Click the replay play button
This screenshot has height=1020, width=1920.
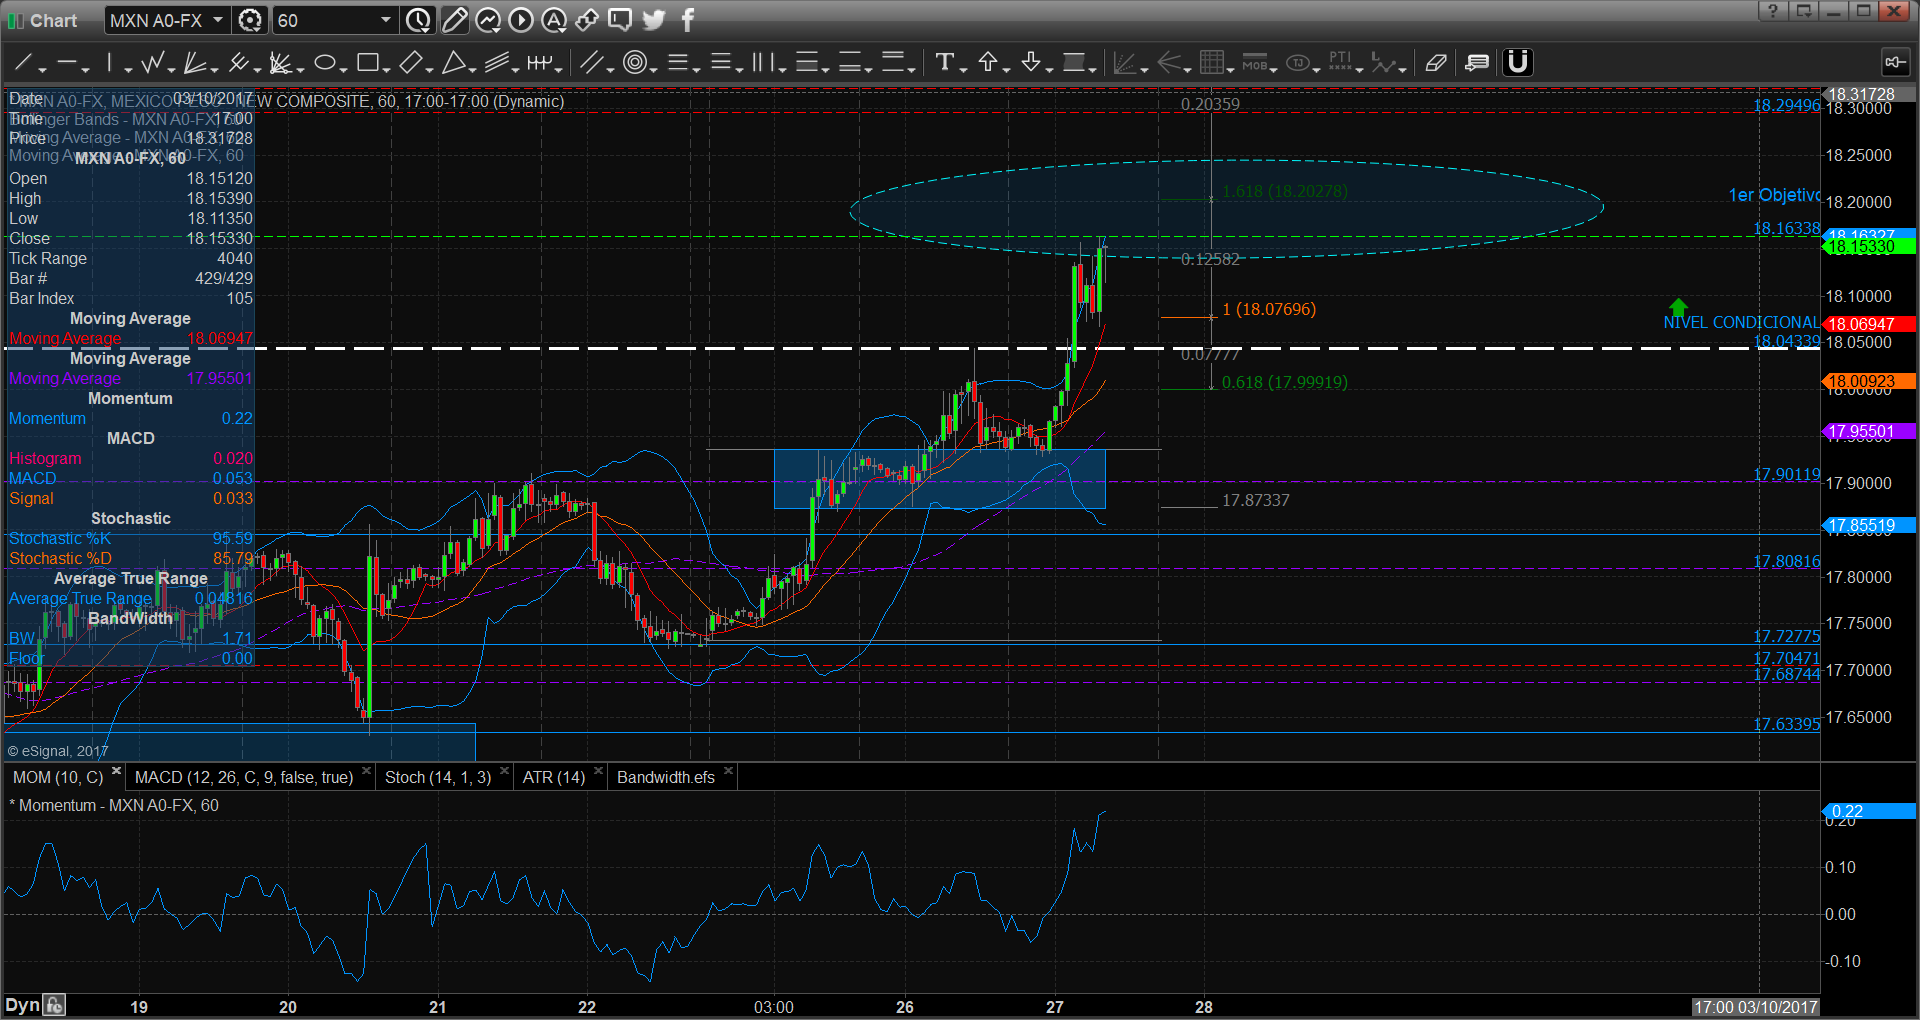point(521,20)
